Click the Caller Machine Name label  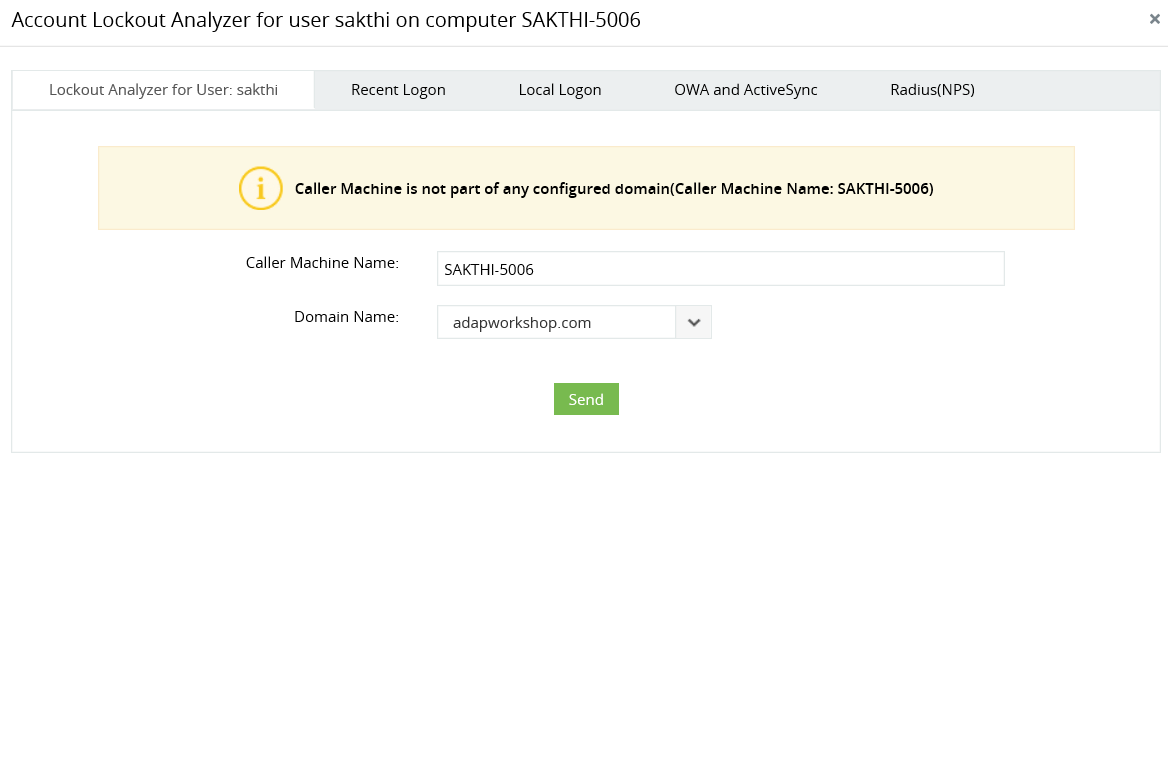coord(322,262)
